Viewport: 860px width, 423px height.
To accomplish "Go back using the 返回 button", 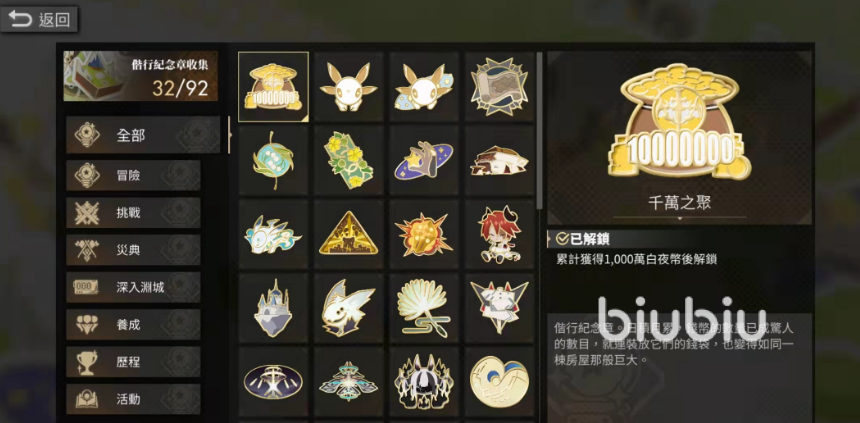I will coord(39,20).
